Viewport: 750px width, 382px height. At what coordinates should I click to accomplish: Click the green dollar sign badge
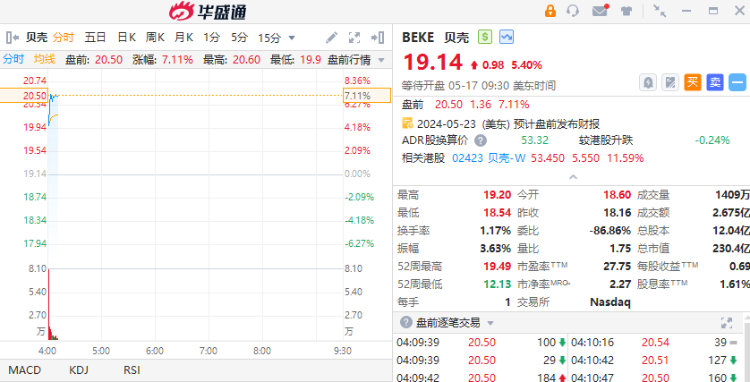(x=485, y=36)
